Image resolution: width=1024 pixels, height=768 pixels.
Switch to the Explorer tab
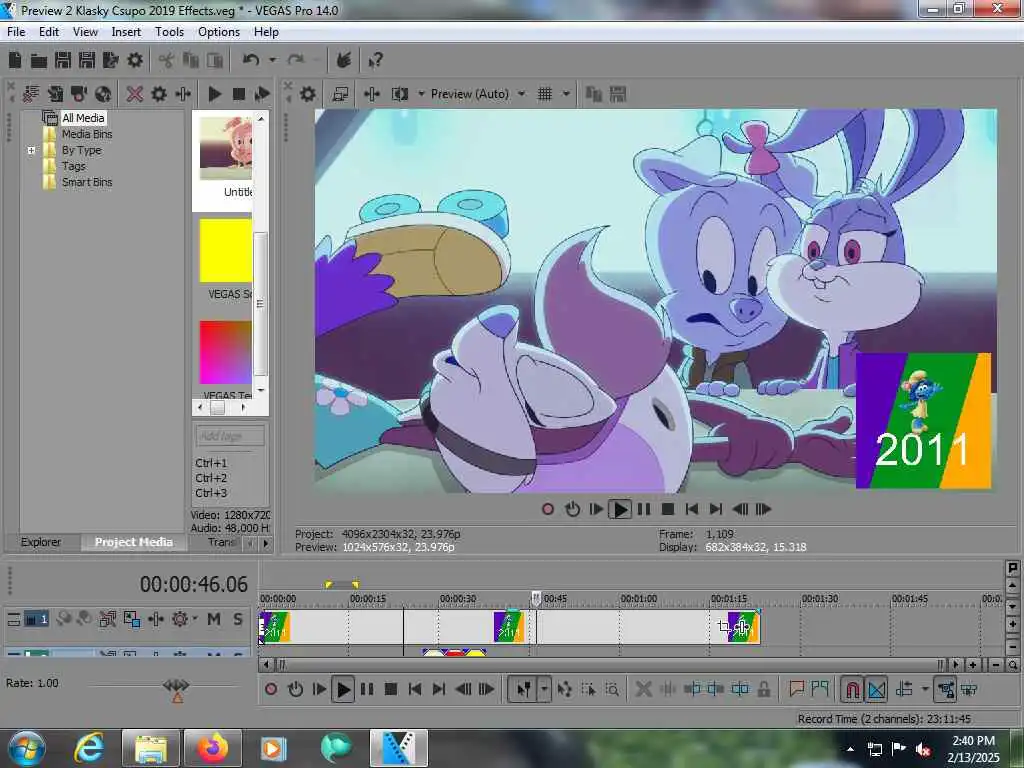pyautogui.click(x=40, y=542)
